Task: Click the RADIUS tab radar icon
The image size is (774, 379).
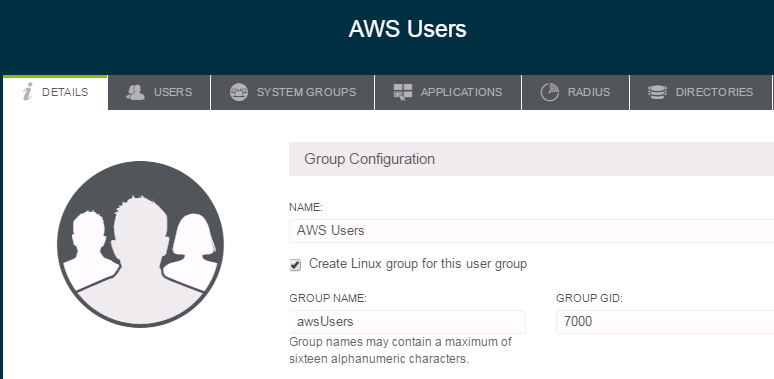Action: pyautogui.click(x=549, y=92)
